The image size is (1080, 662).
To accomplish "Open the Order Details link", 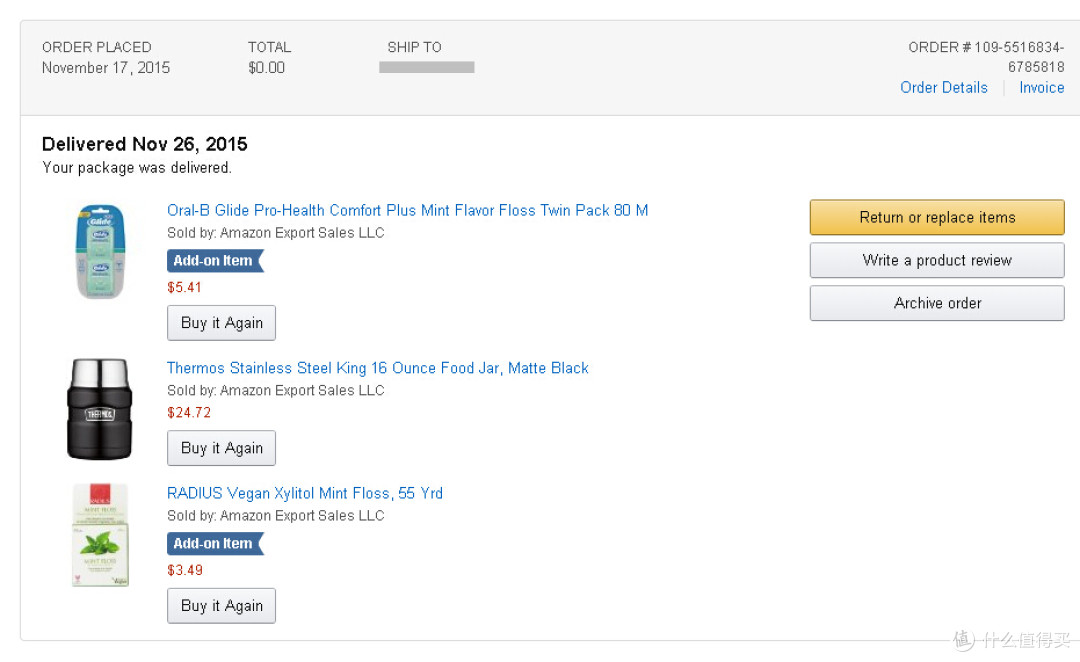I will pos(944,87).
